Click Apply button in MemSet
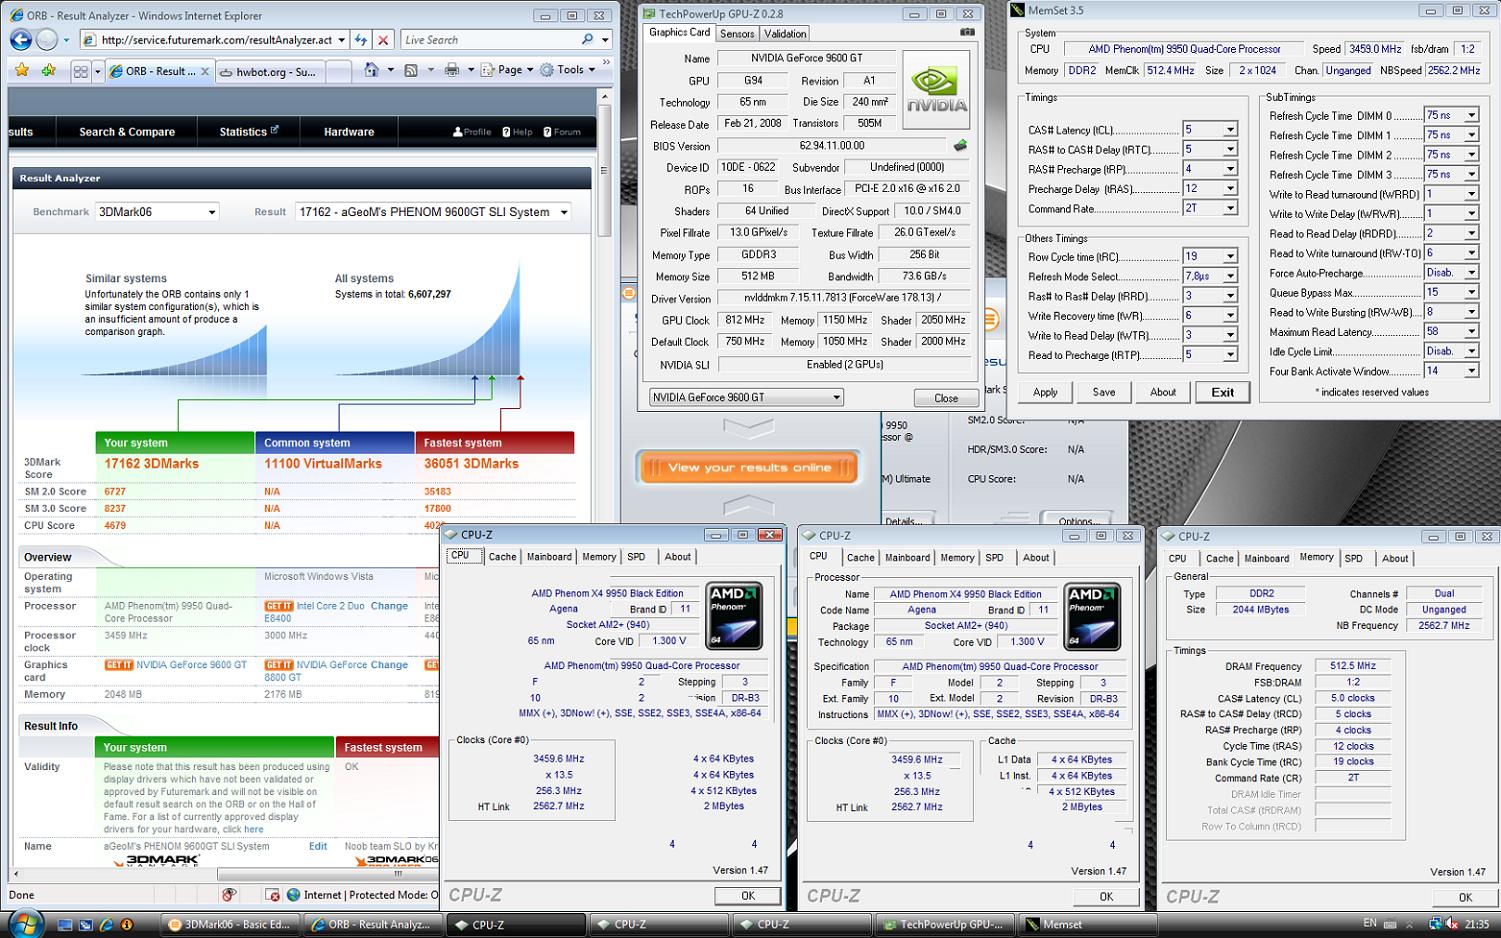Image resolution: width=1501 pixels, height=938 pixels. point(1045,392)
